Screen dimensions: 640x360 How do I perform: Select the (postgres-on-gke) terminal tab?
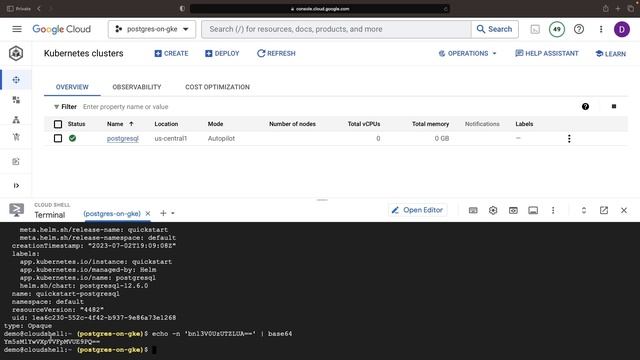click(112, 213)
